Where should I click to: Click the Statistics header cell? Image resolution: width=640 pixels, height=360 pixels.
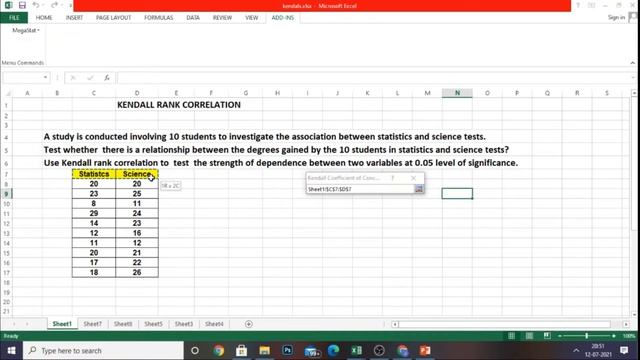(x=94, y=174)
